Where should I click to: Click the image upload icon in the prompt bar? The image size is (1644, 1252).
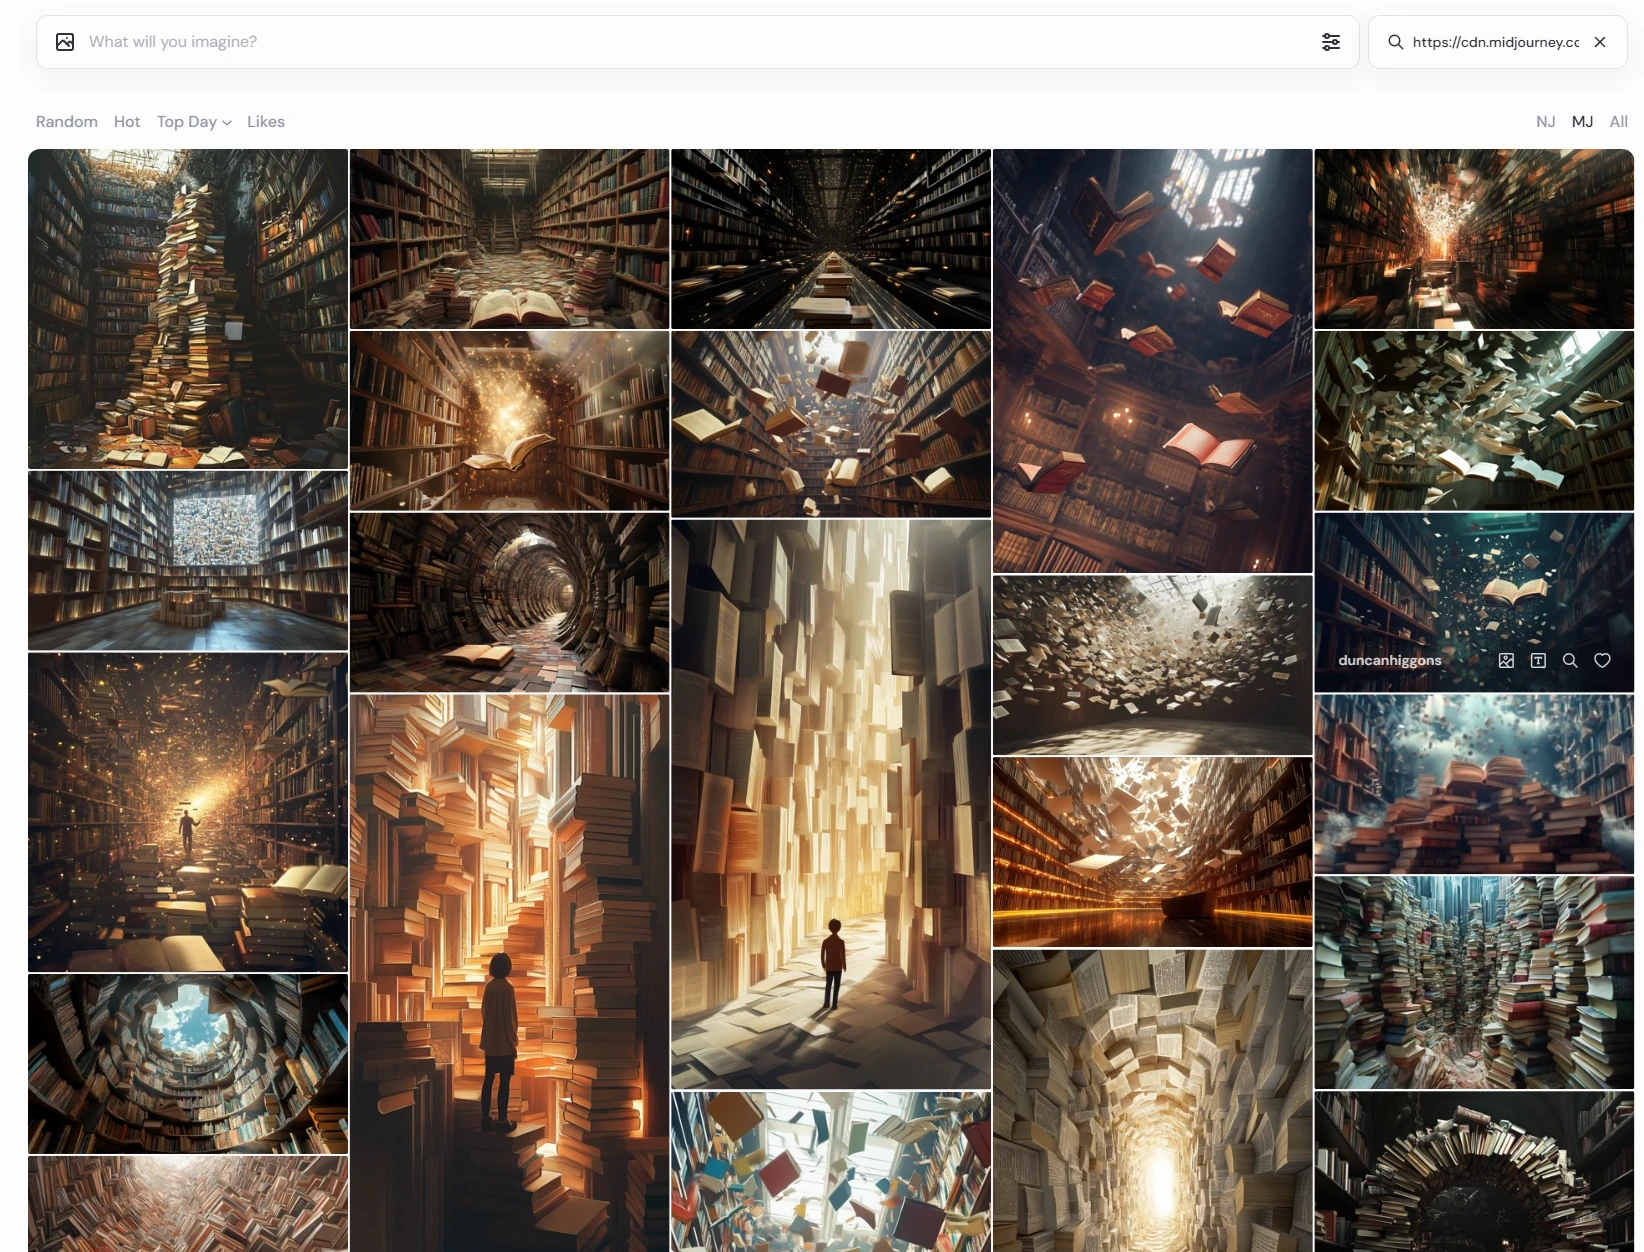65,42
